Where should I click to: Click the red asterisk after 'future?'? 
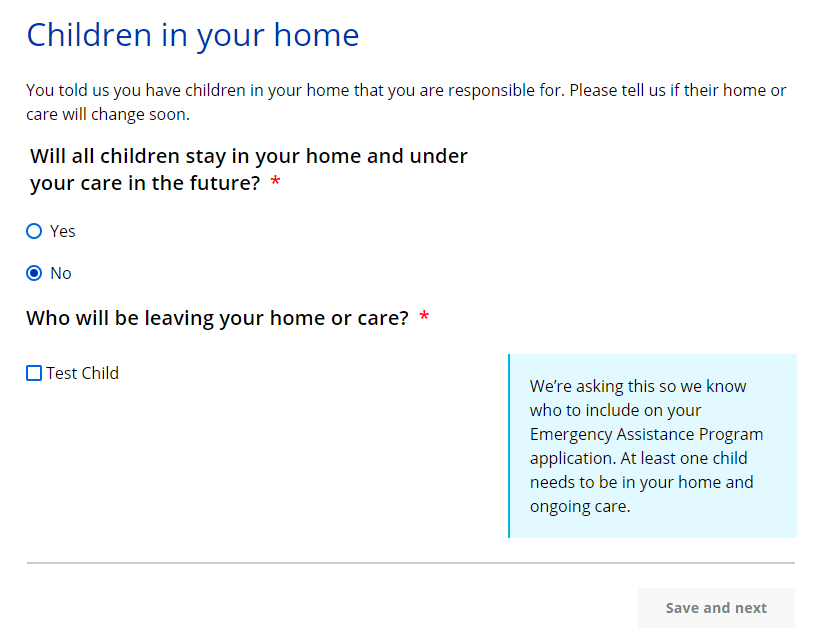coord(275,184)
